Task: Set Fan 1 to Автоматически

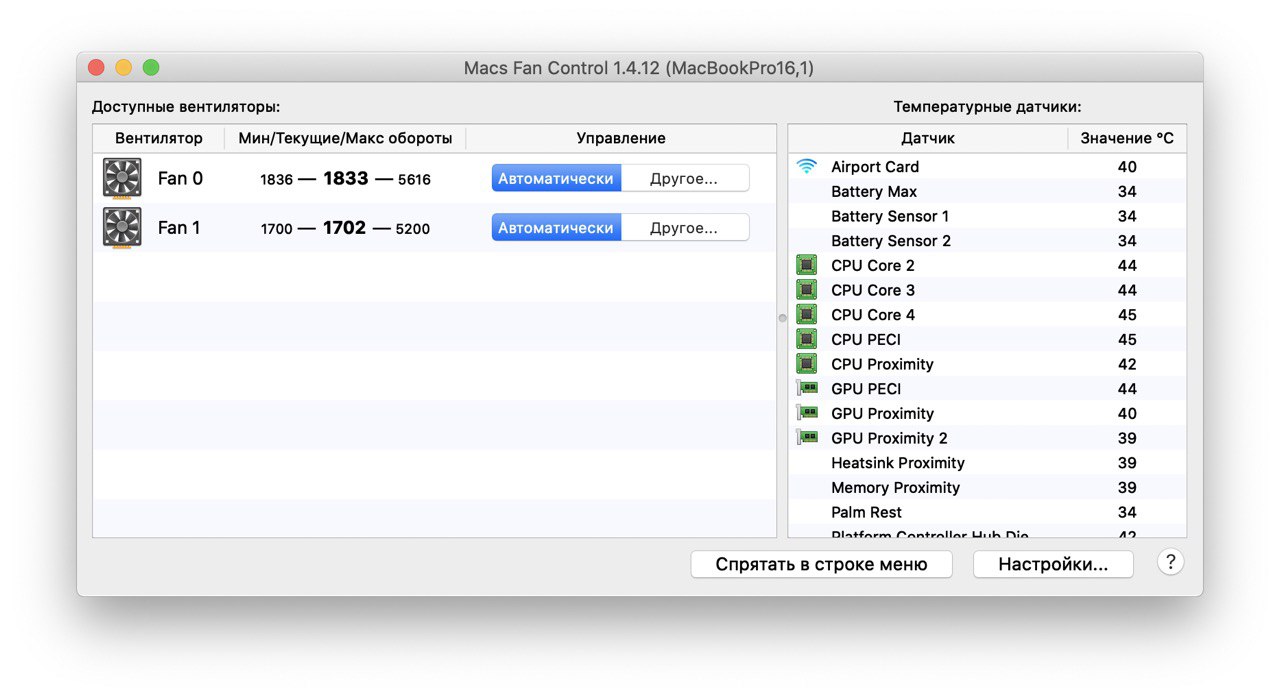Action: coord(556,228)
